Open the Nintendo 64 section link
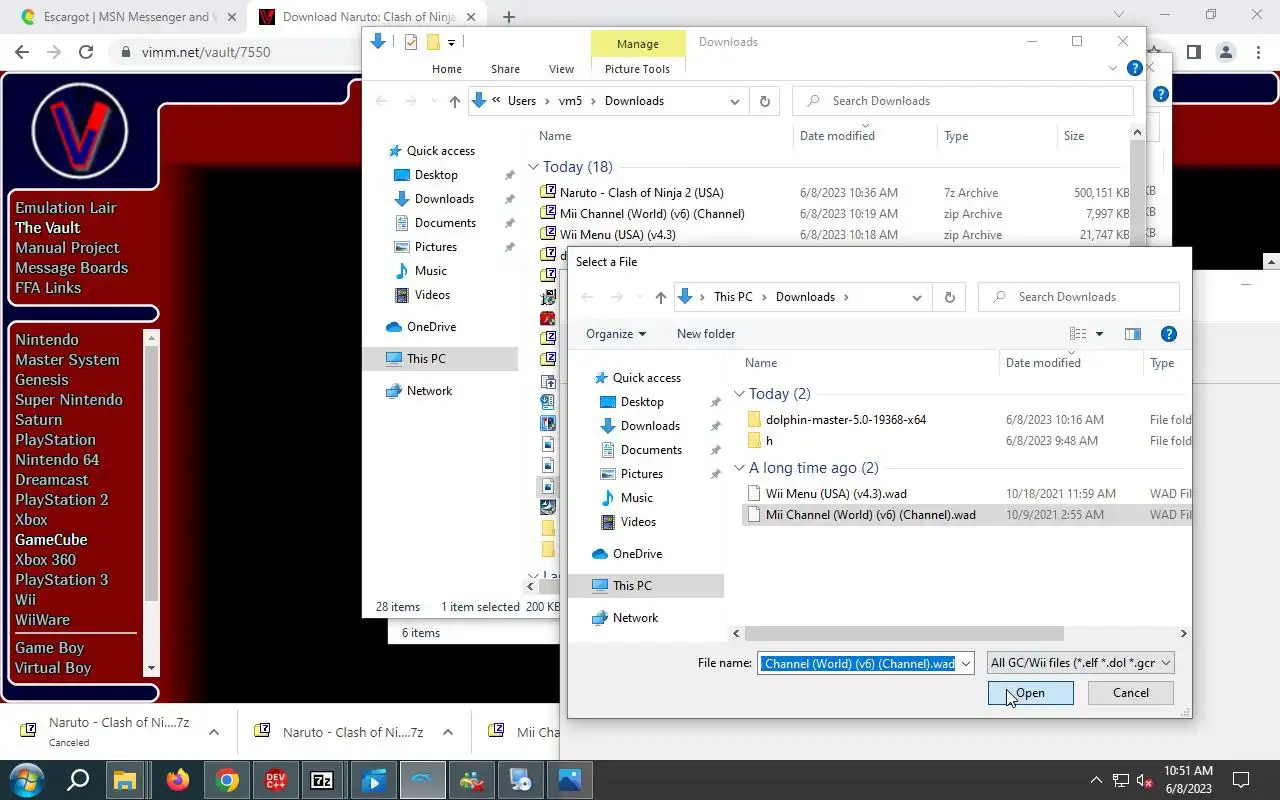The image size is (1280, 800). point(57,460)
